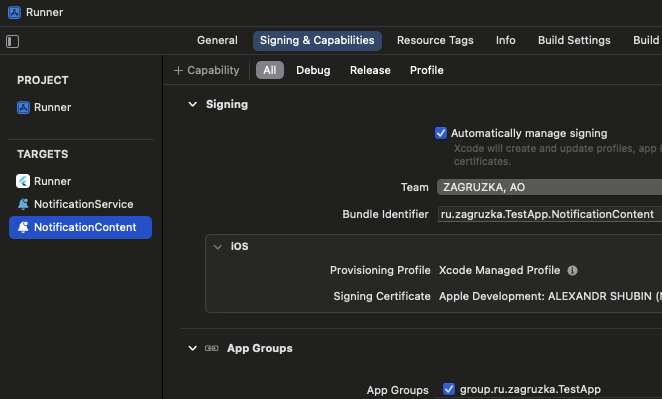
Task: Click the Bundle Identifier text field
Action: coord(550,214)
